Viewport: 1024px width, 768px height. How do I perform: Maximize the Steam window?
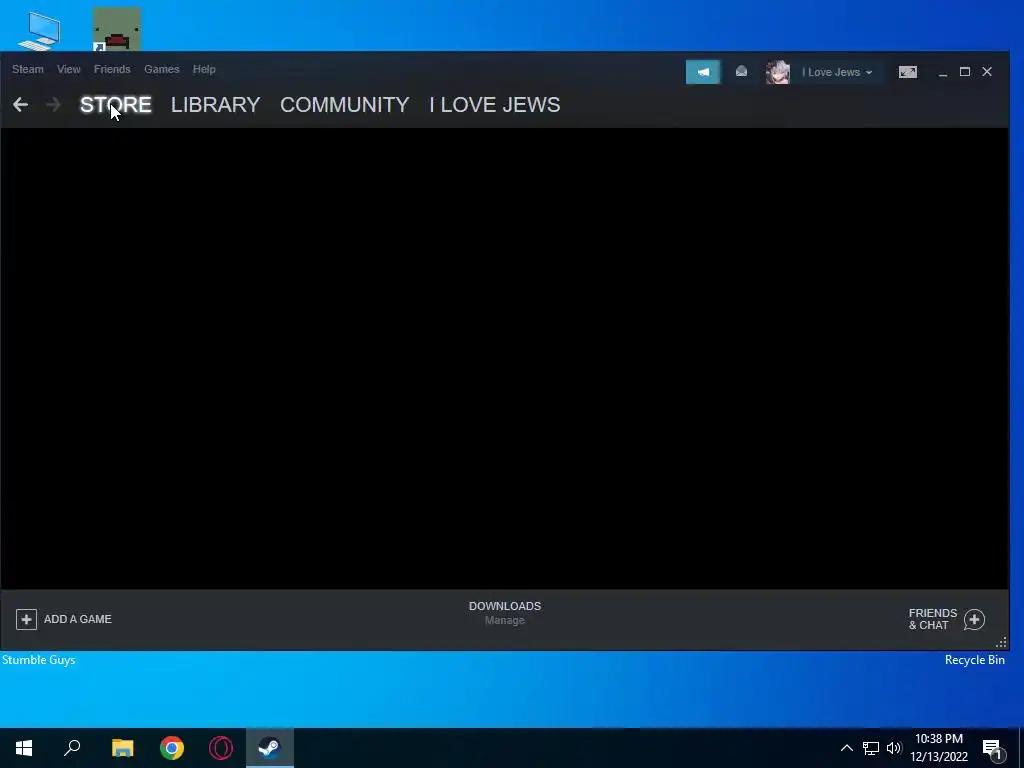(x=965, y=72)
